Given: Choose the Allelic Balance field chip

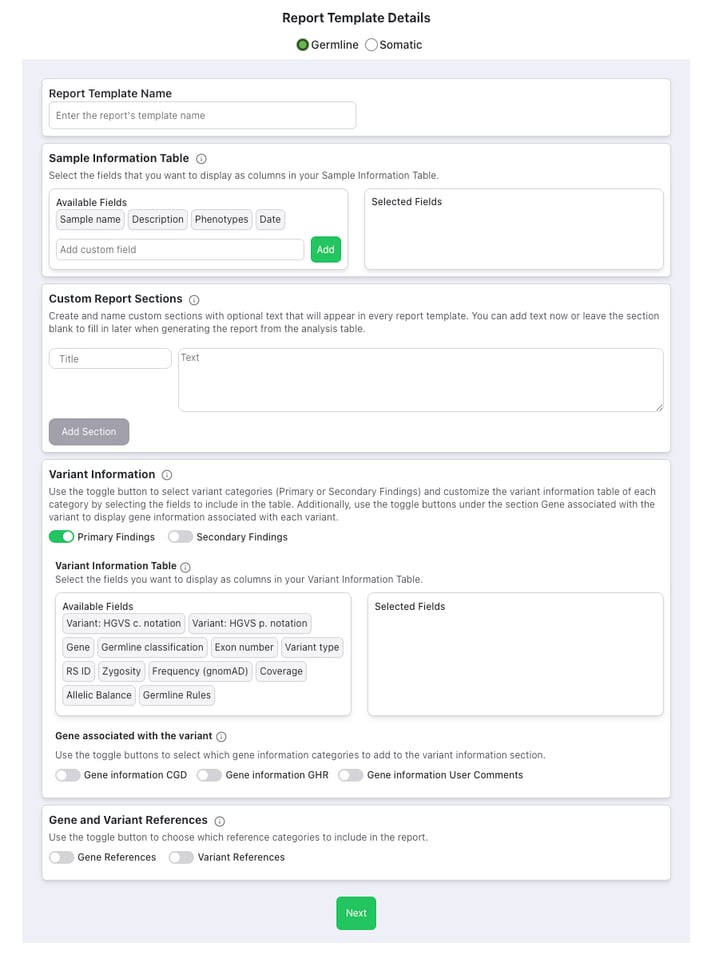Looking at the screenshot, I should 99,695.
